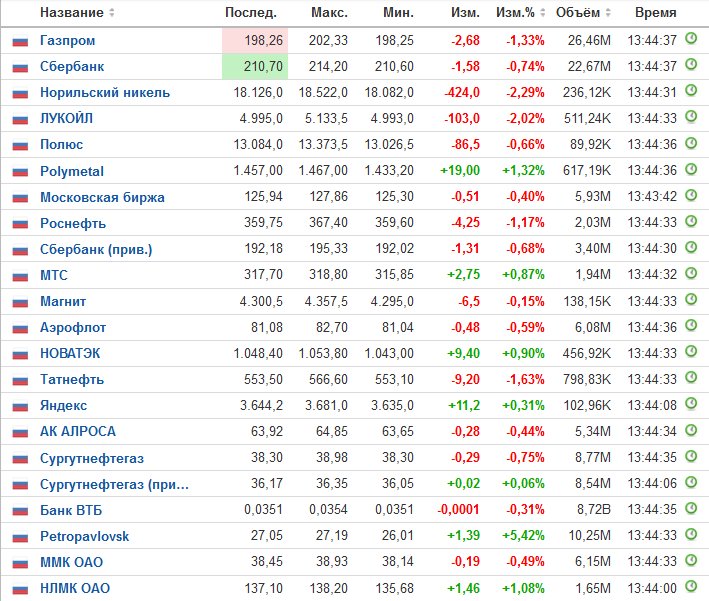Click the Макс. column header

(x=329, y=13)
